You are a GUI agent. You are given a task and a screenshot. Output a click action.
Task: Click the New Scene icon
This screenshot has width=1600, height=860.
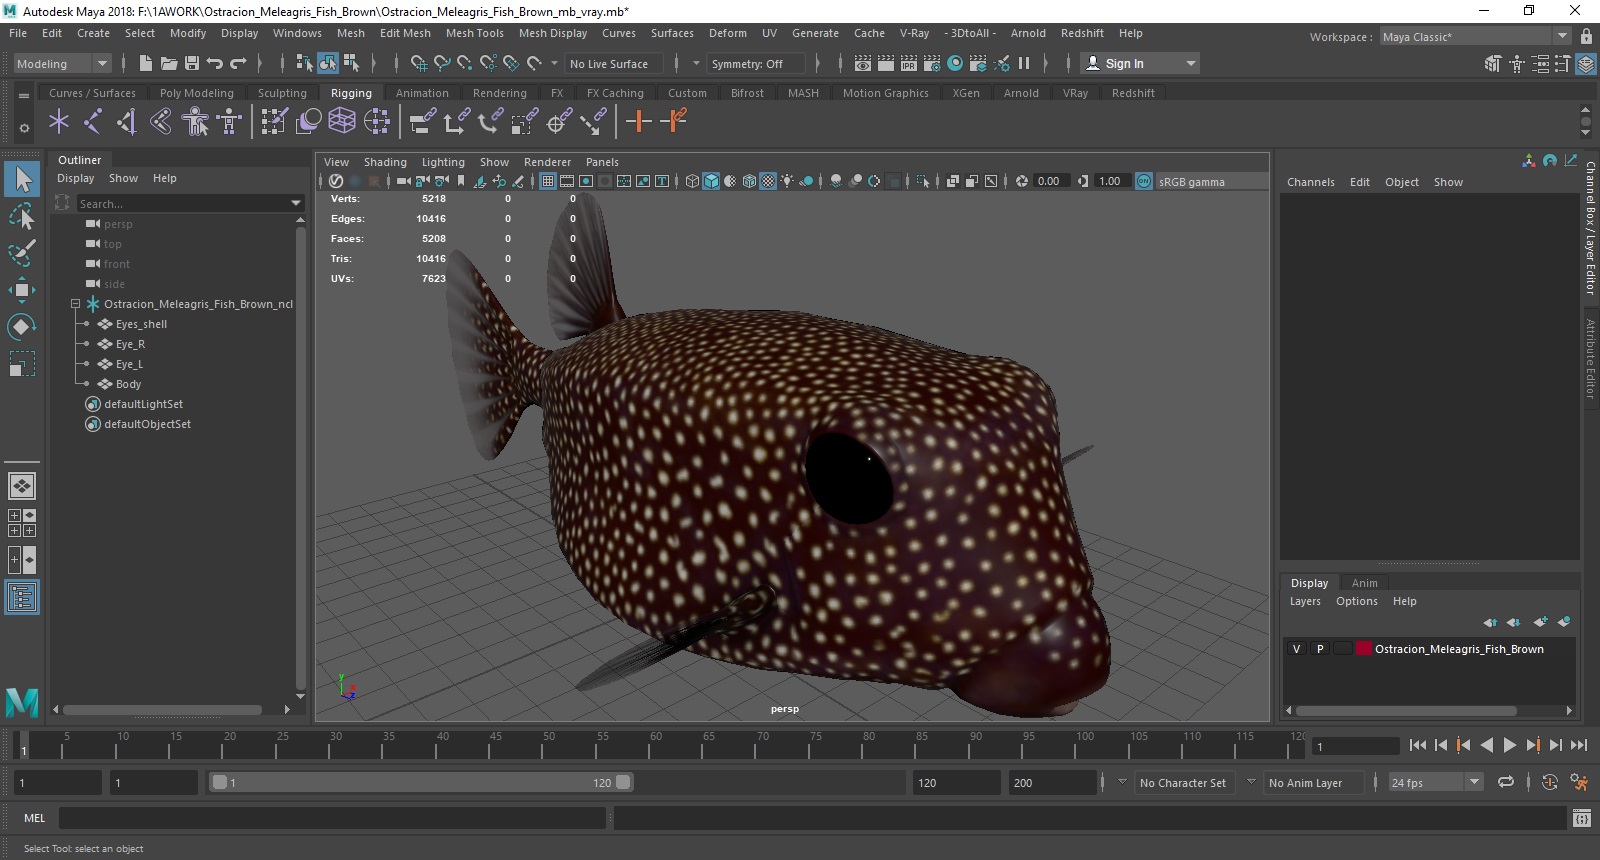pyautogui.click(x=146, y=63)
